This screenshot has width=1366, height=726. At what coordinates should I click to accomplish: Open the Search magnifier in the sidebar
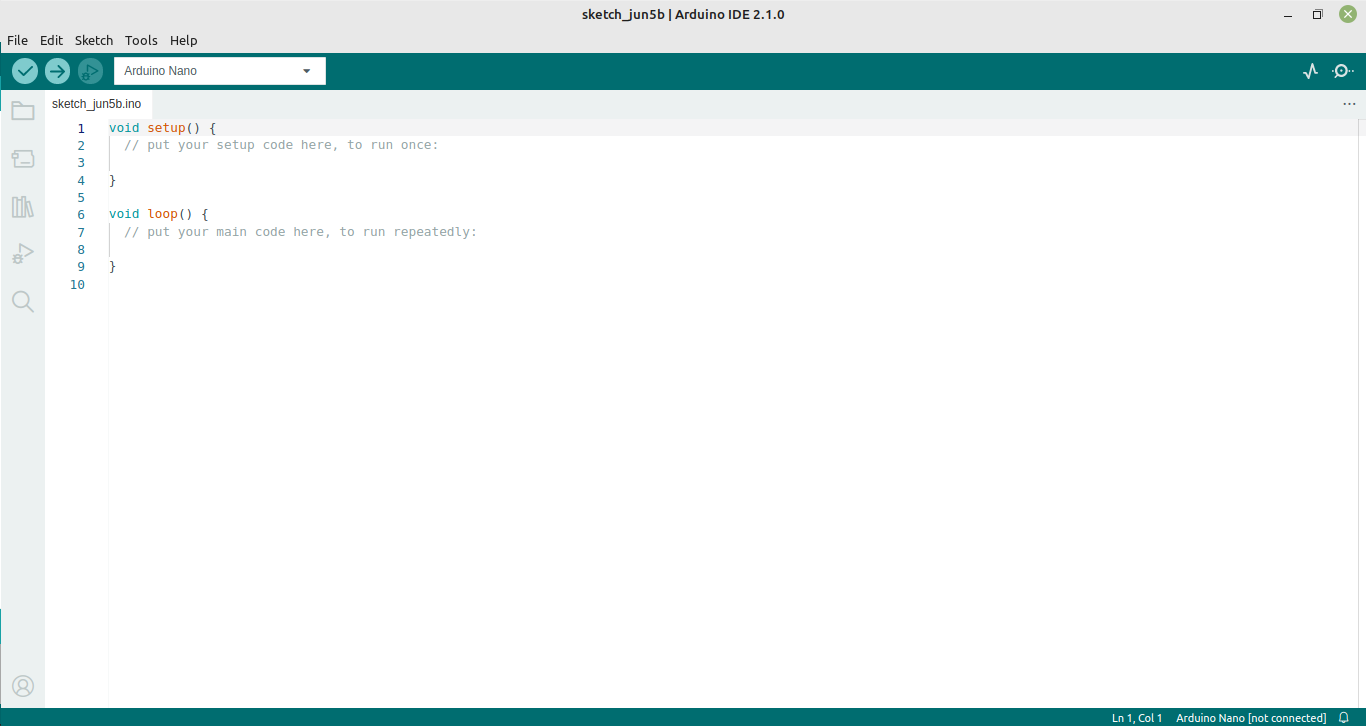[22, 302]
